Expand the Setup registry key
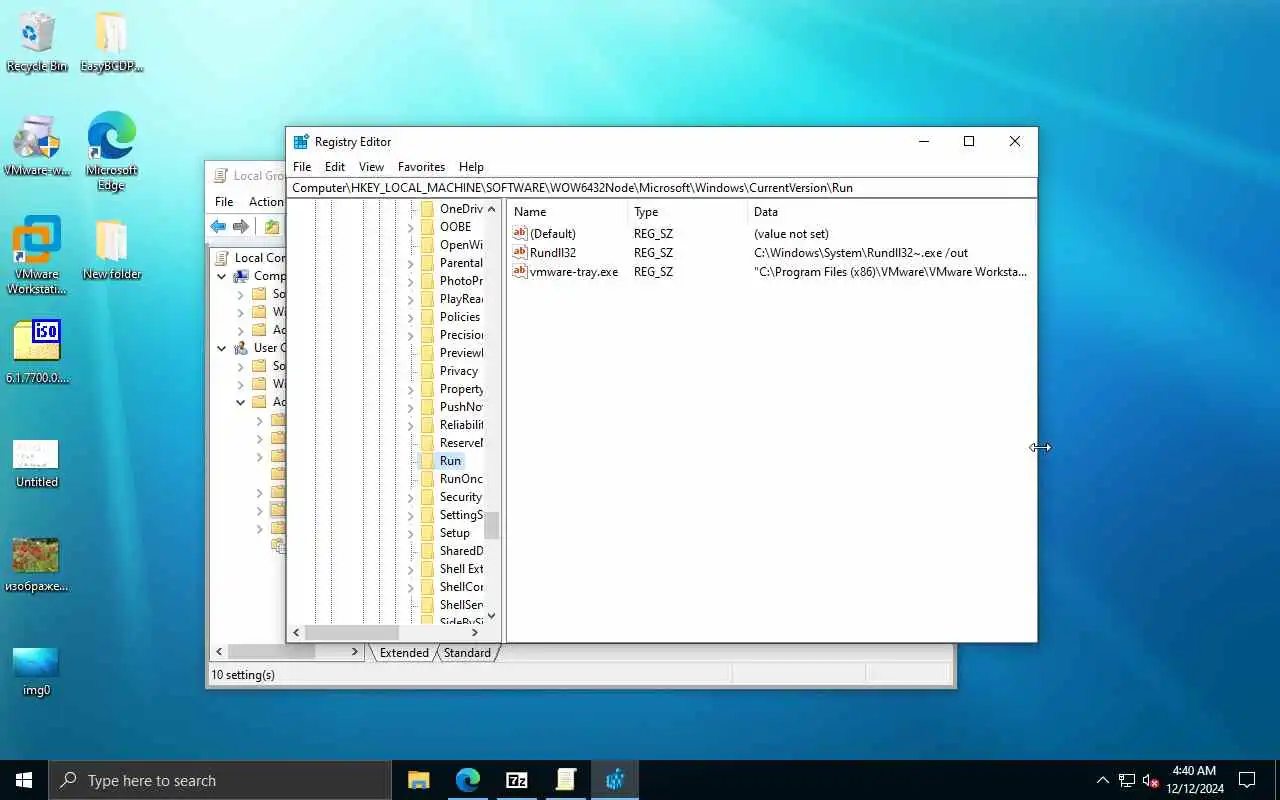Image resolution: width=1280 pixels, height=800 pixels. [410, 533]
